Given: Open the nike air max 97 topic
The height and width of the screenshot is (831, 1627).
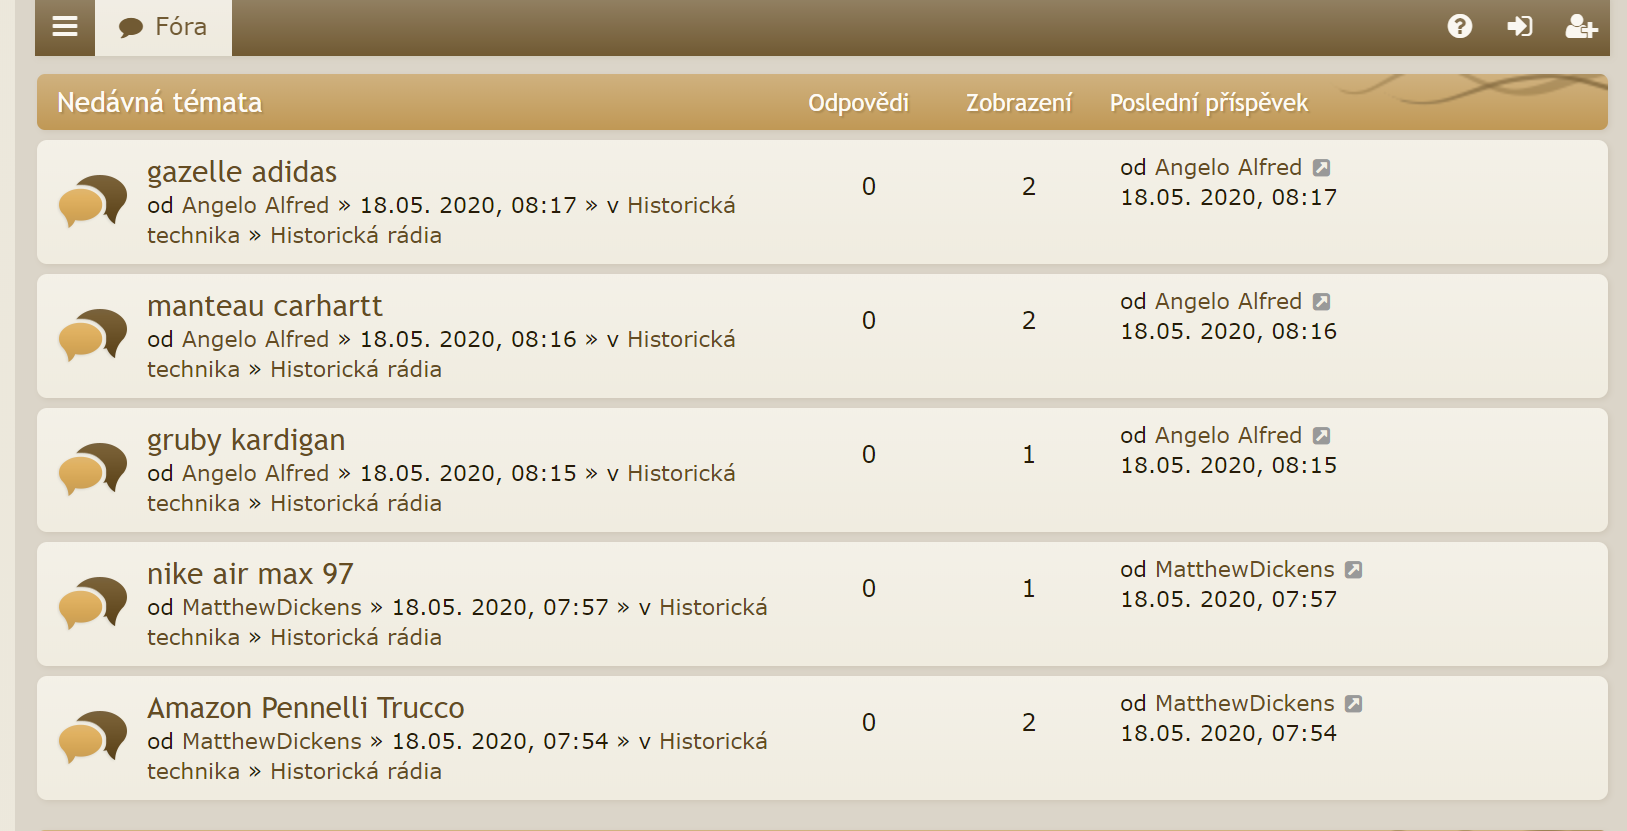Looking at the screenshot, I should tap(250, 574).
